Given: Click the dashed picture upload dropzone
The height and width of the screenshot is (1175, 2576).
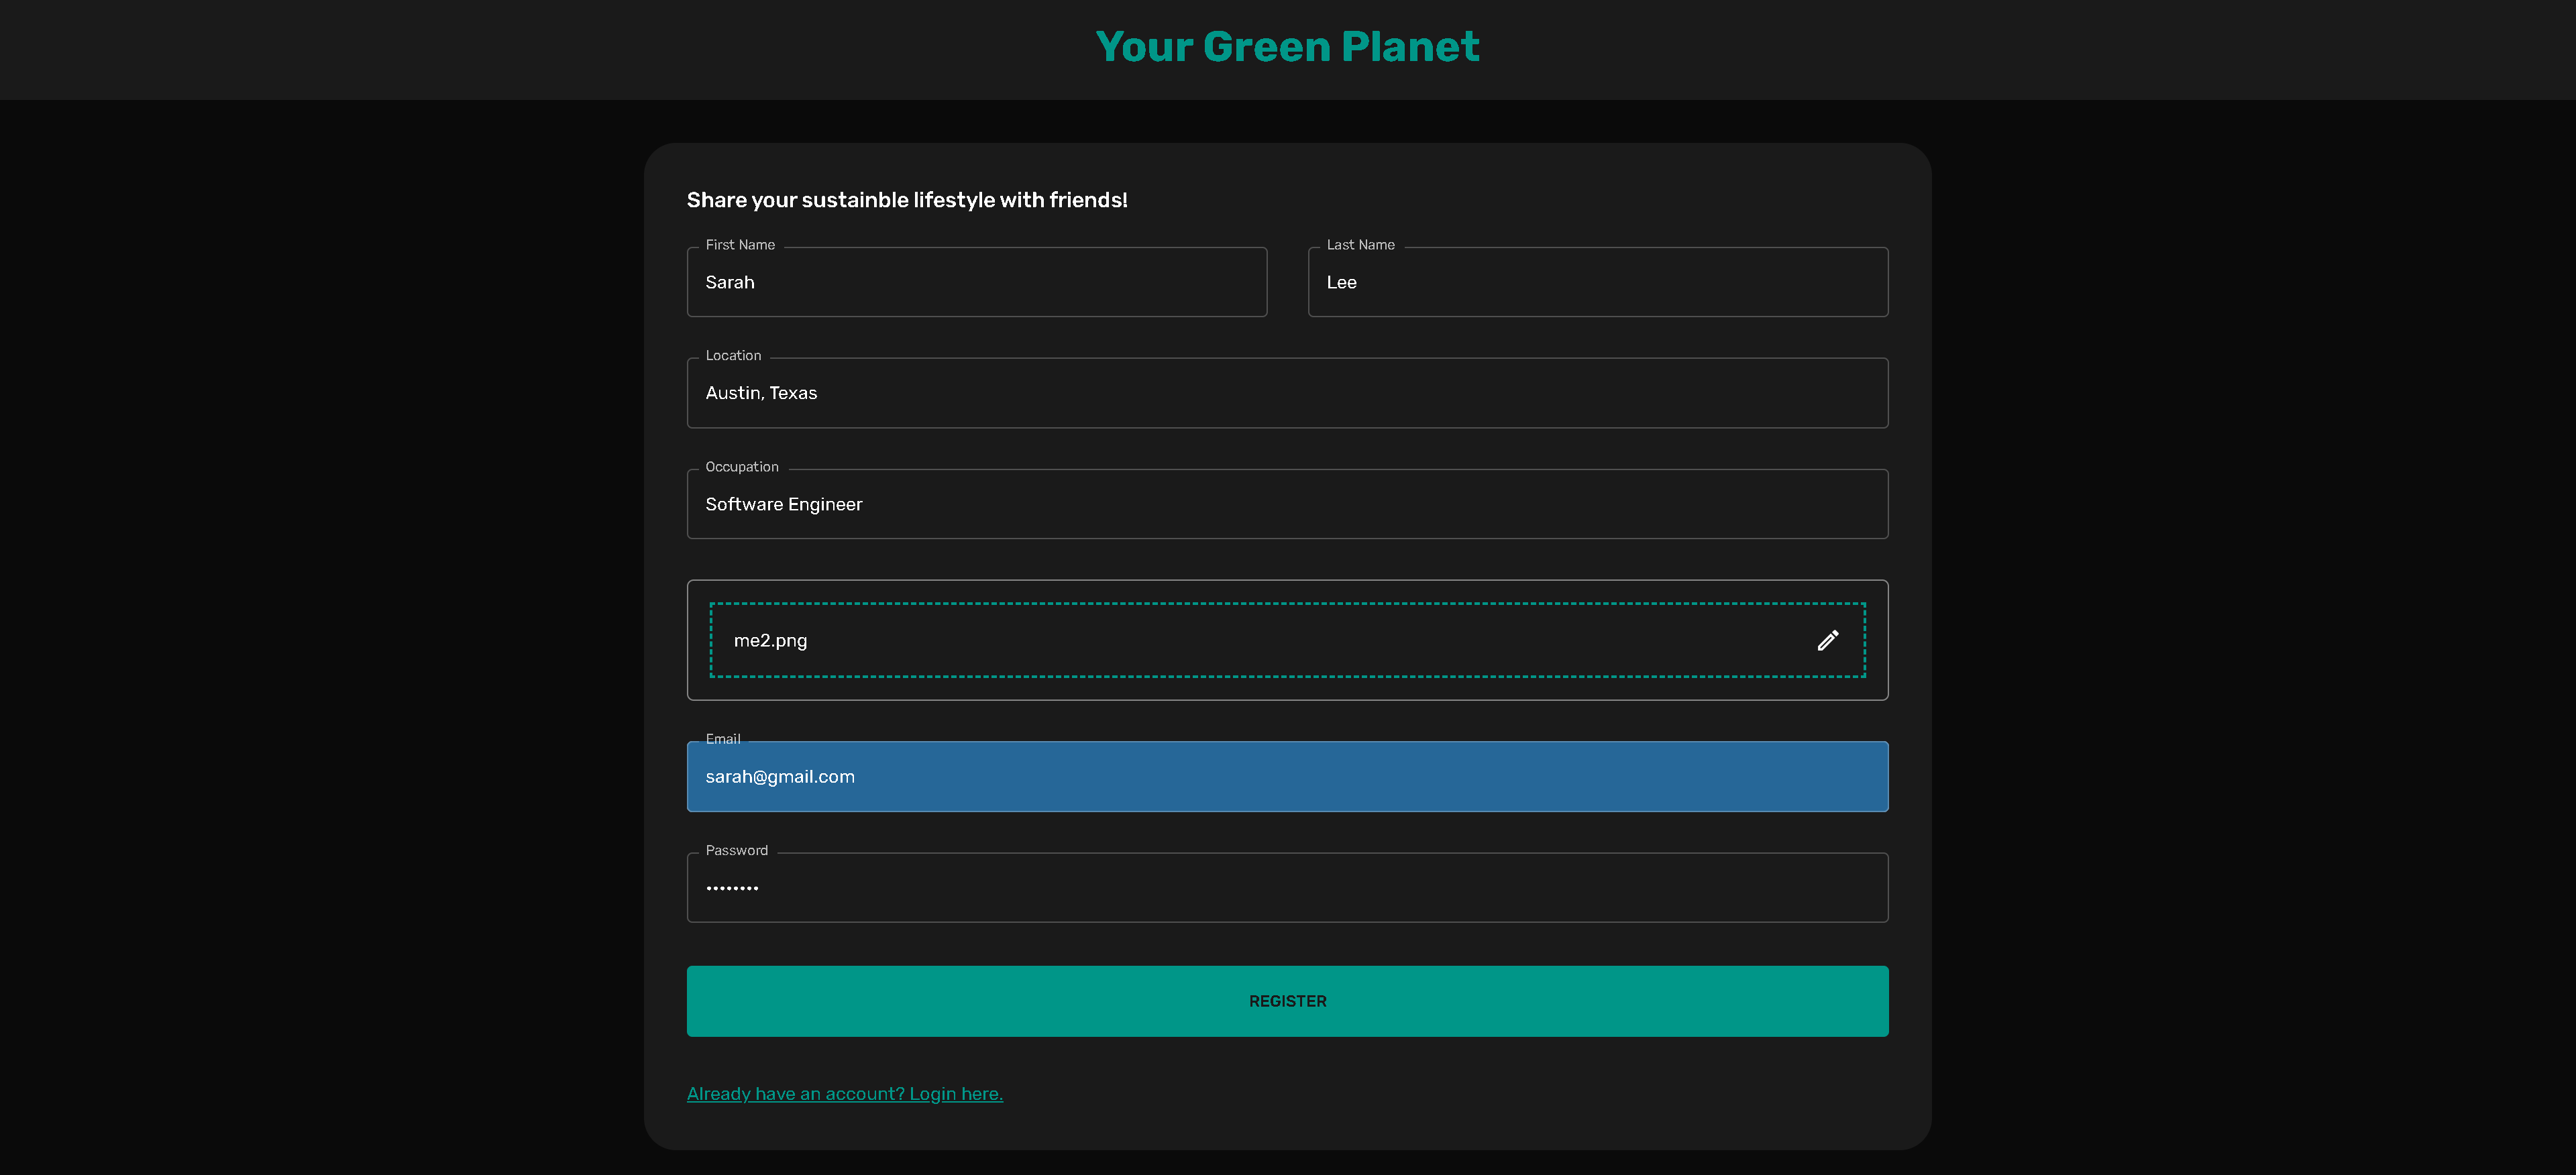Looking at the screenshot, I should click(1287, 640).
